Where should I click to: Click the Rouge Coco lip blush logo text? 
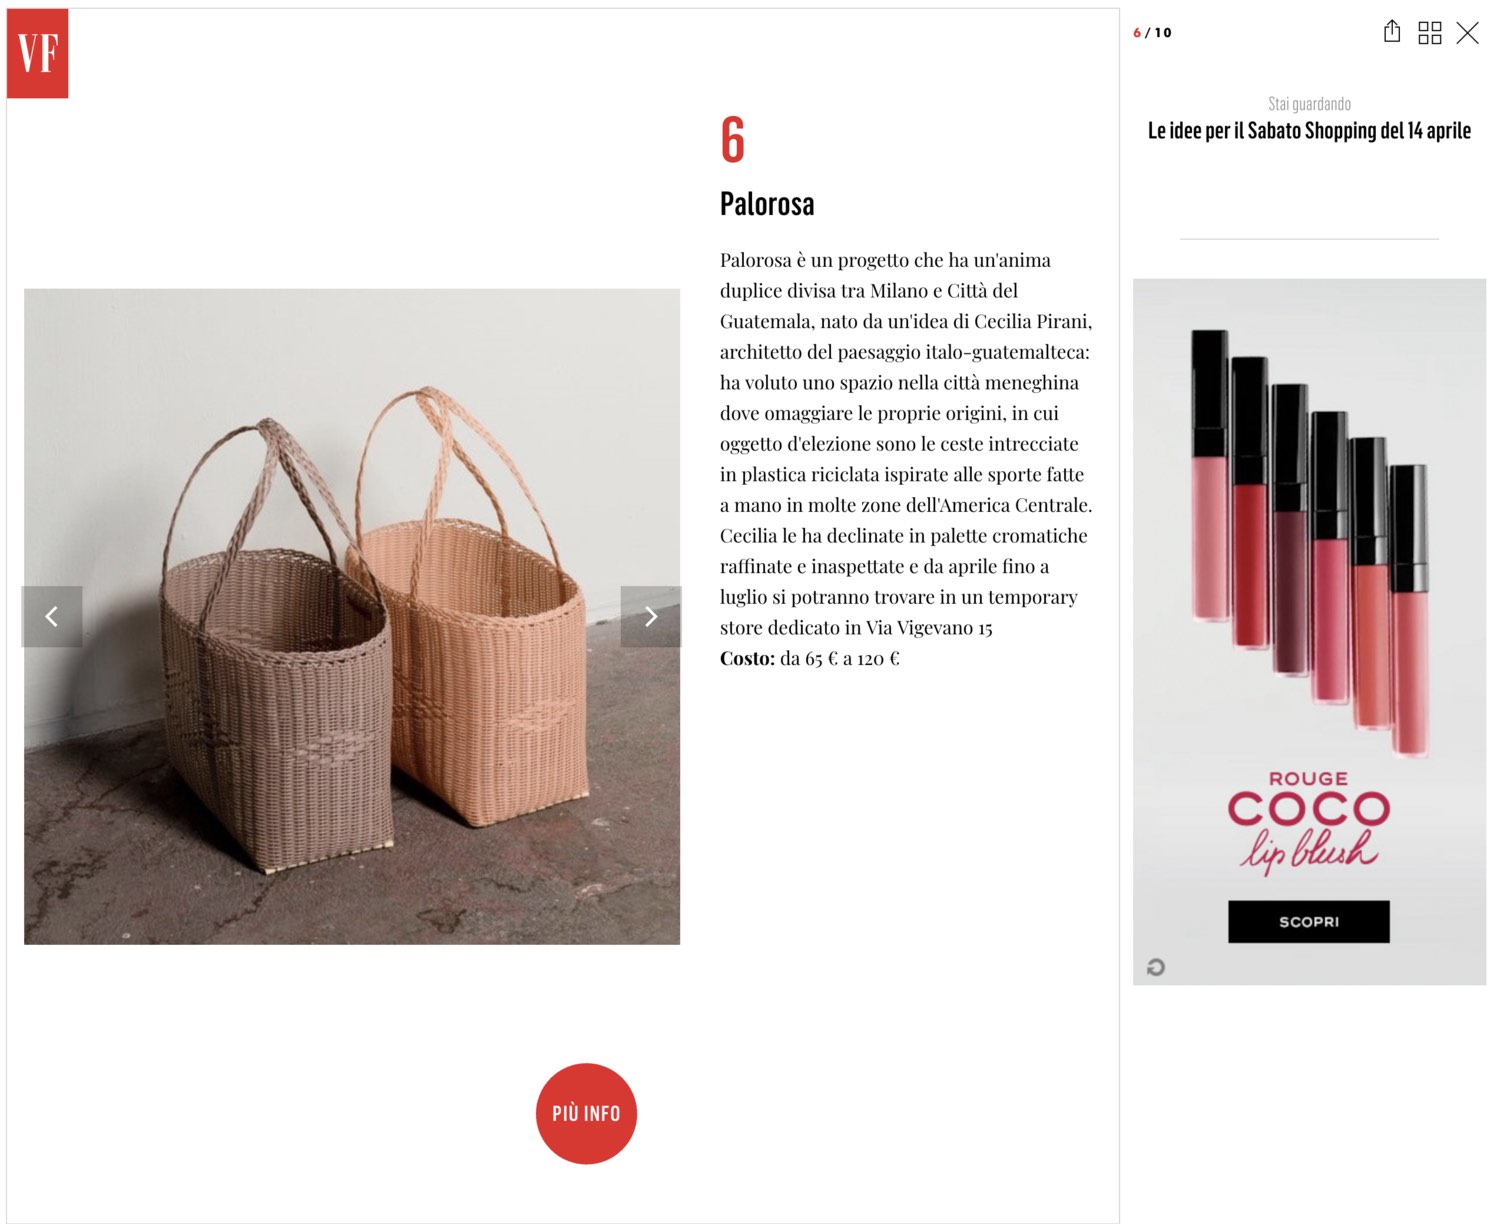1309,821
